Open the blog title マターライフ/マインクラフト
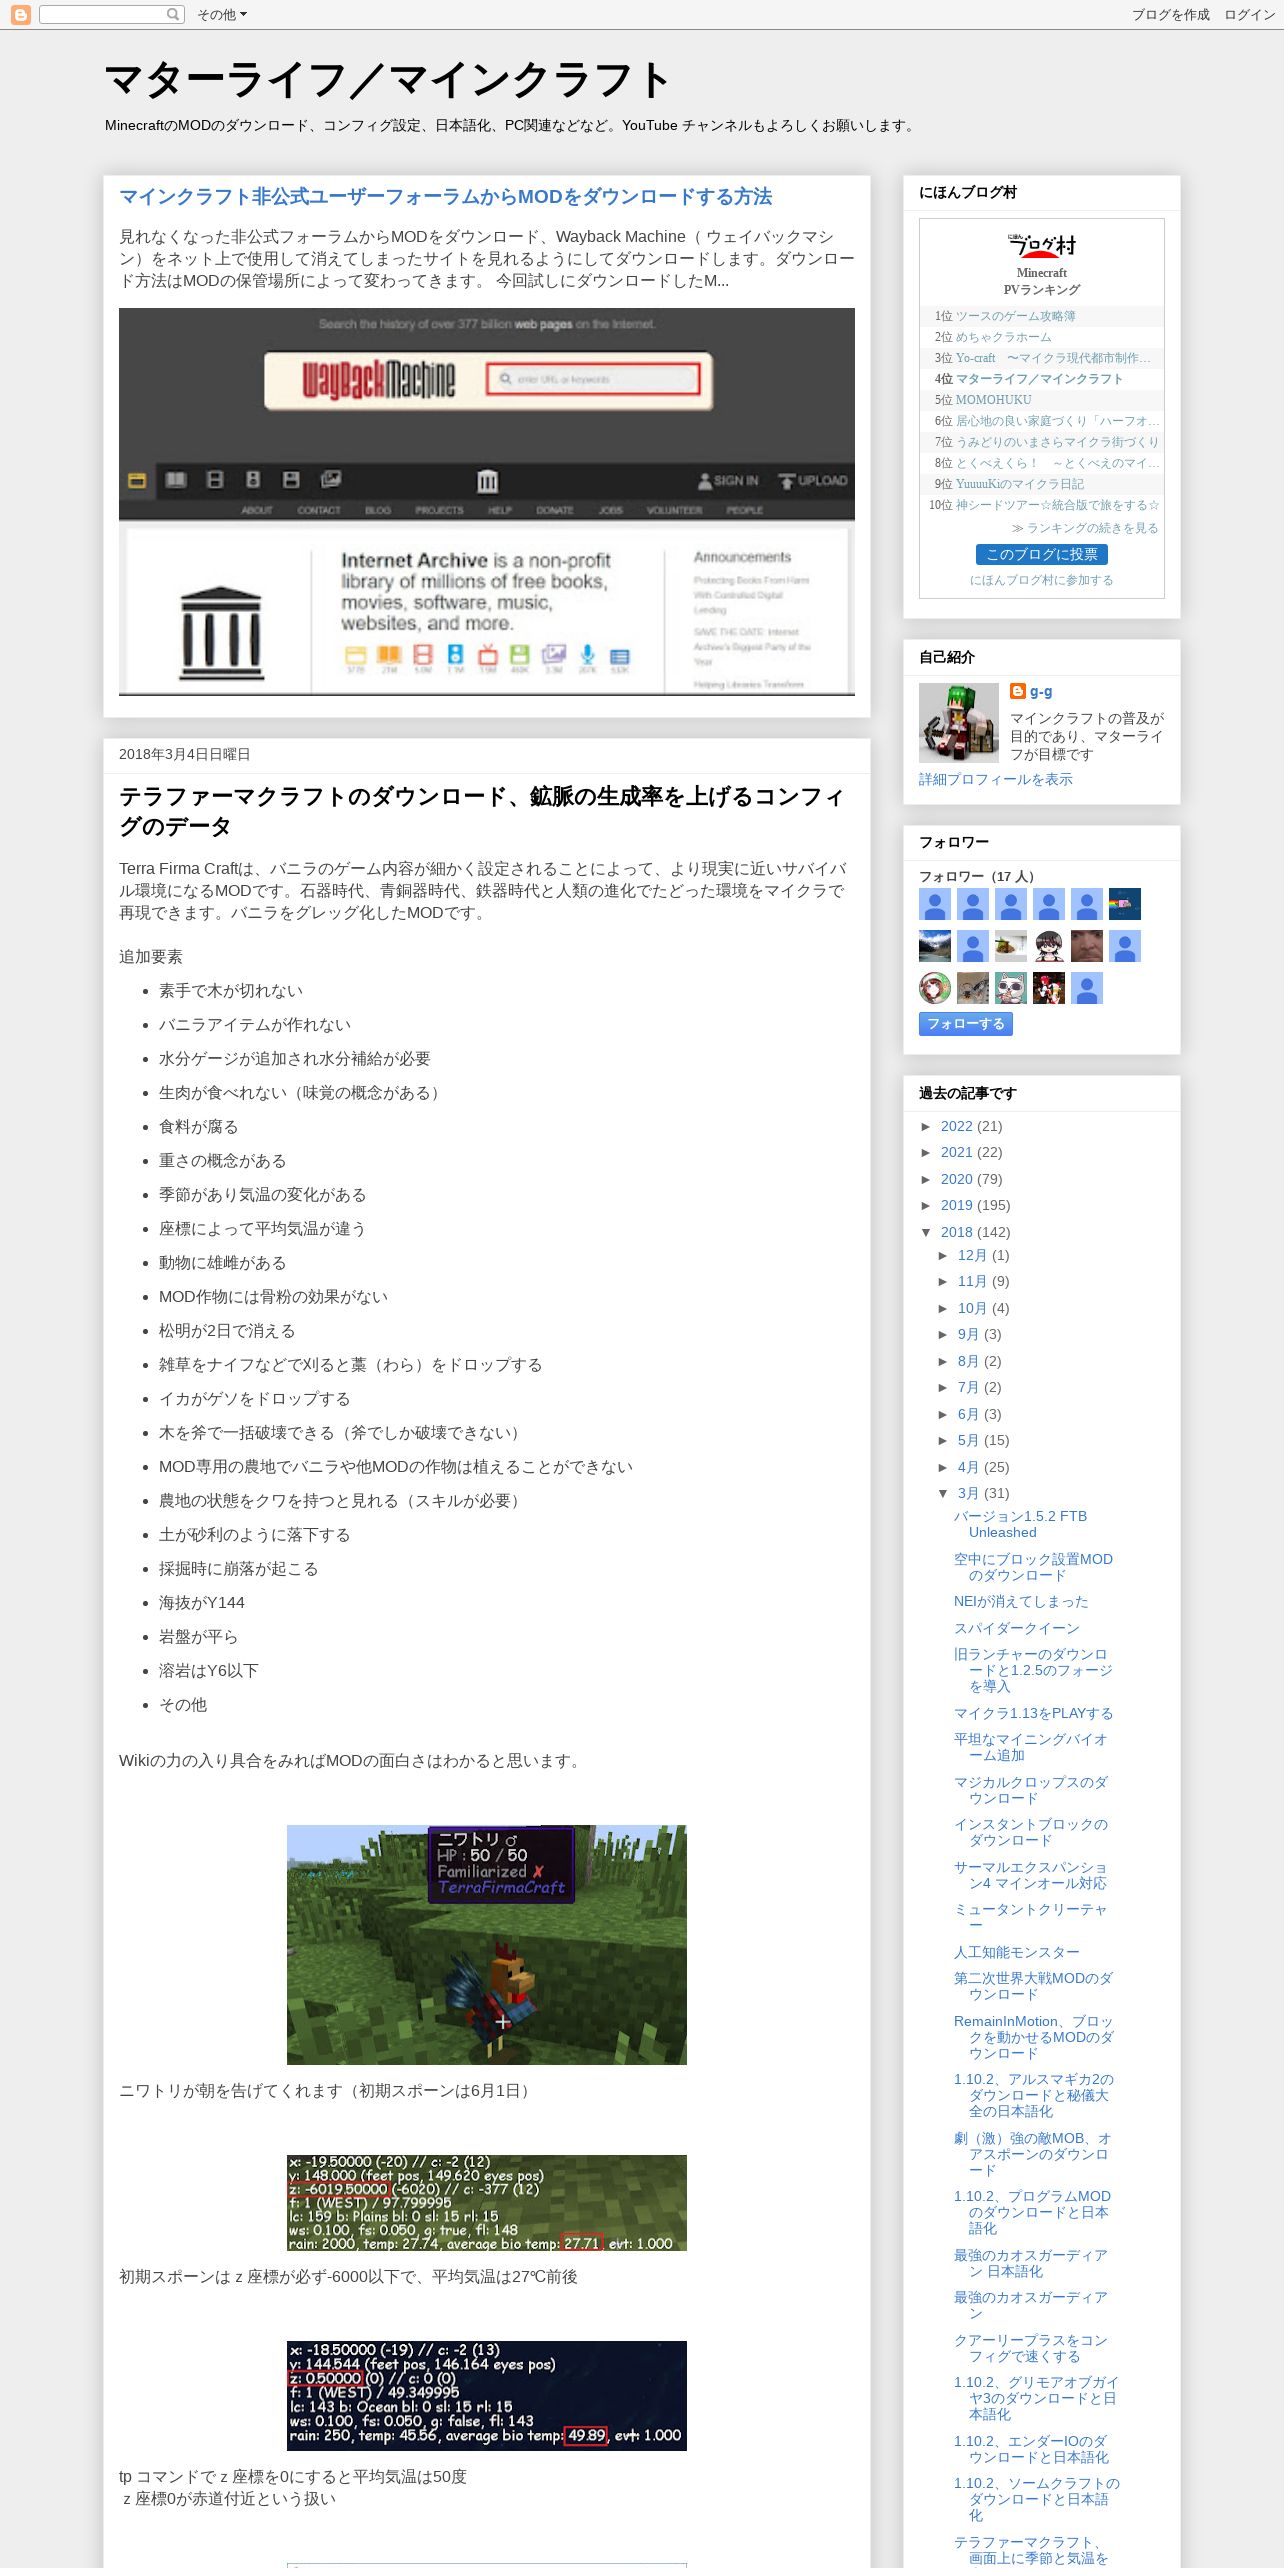 (387, 80)
